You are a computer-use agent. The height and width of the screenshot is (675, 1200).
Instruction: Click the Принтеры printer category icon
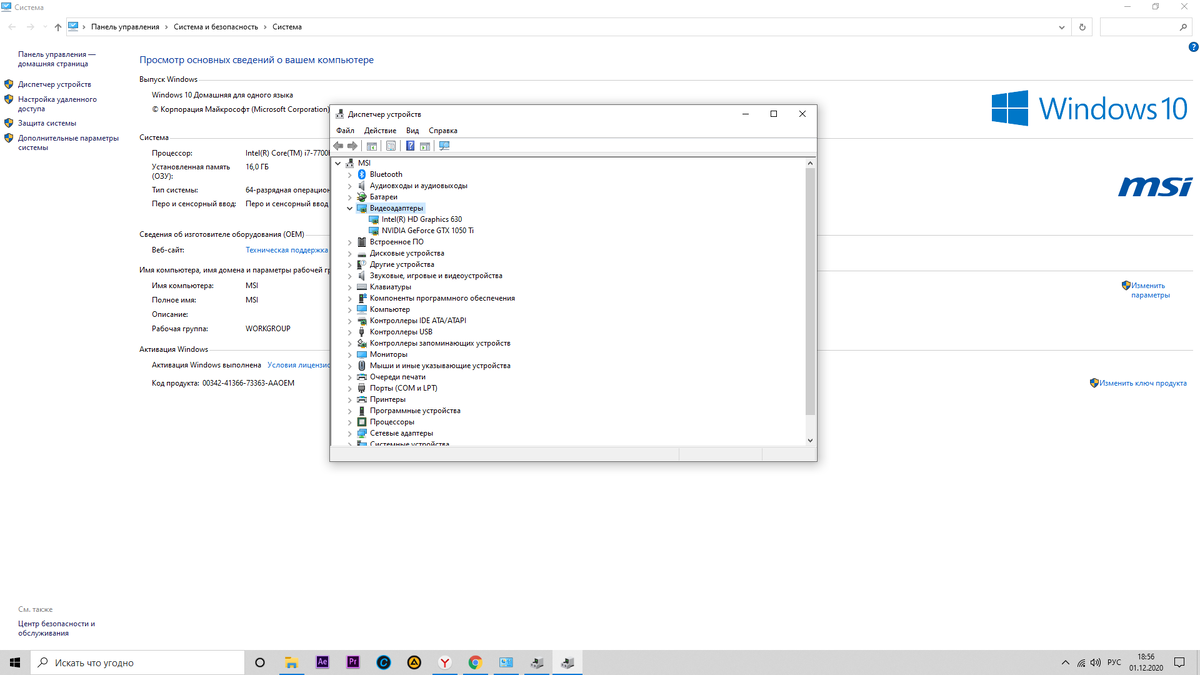coord(362,399)
